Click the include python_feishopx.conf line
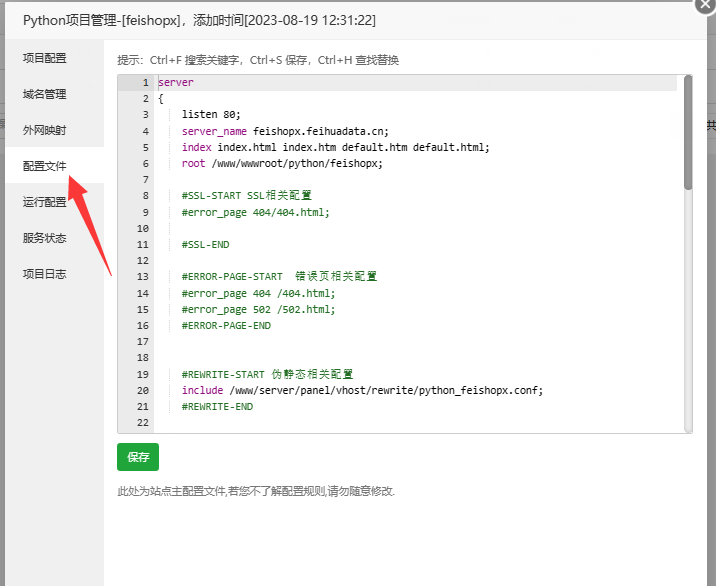The width and height of the screenshot is (716, 586). (x=362, y=391)
